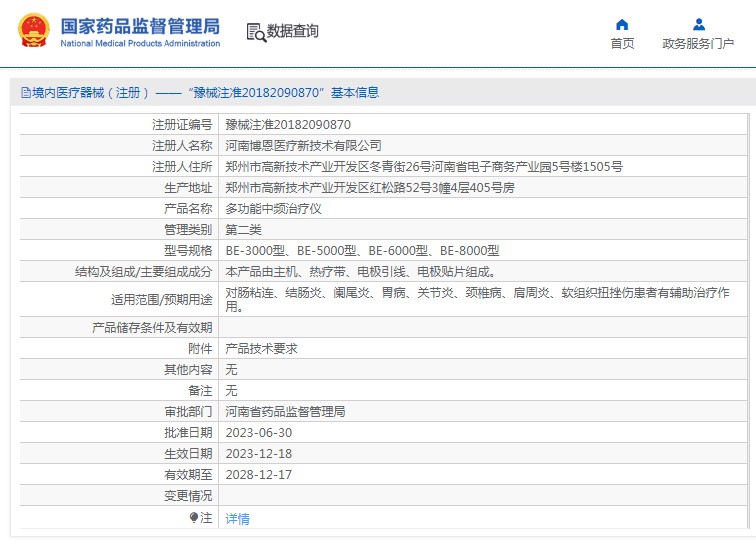Screen dimensions: 756x542
Task: Select the 结构及组成 composition value
Action: [361, 272]
